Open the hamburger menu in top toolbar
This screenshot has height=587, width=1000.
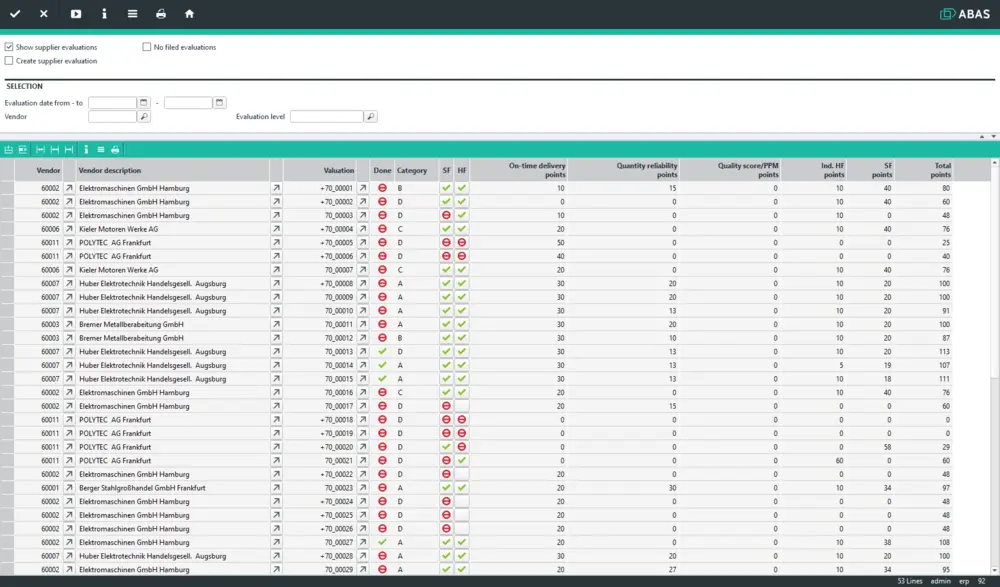pos(133,13)
